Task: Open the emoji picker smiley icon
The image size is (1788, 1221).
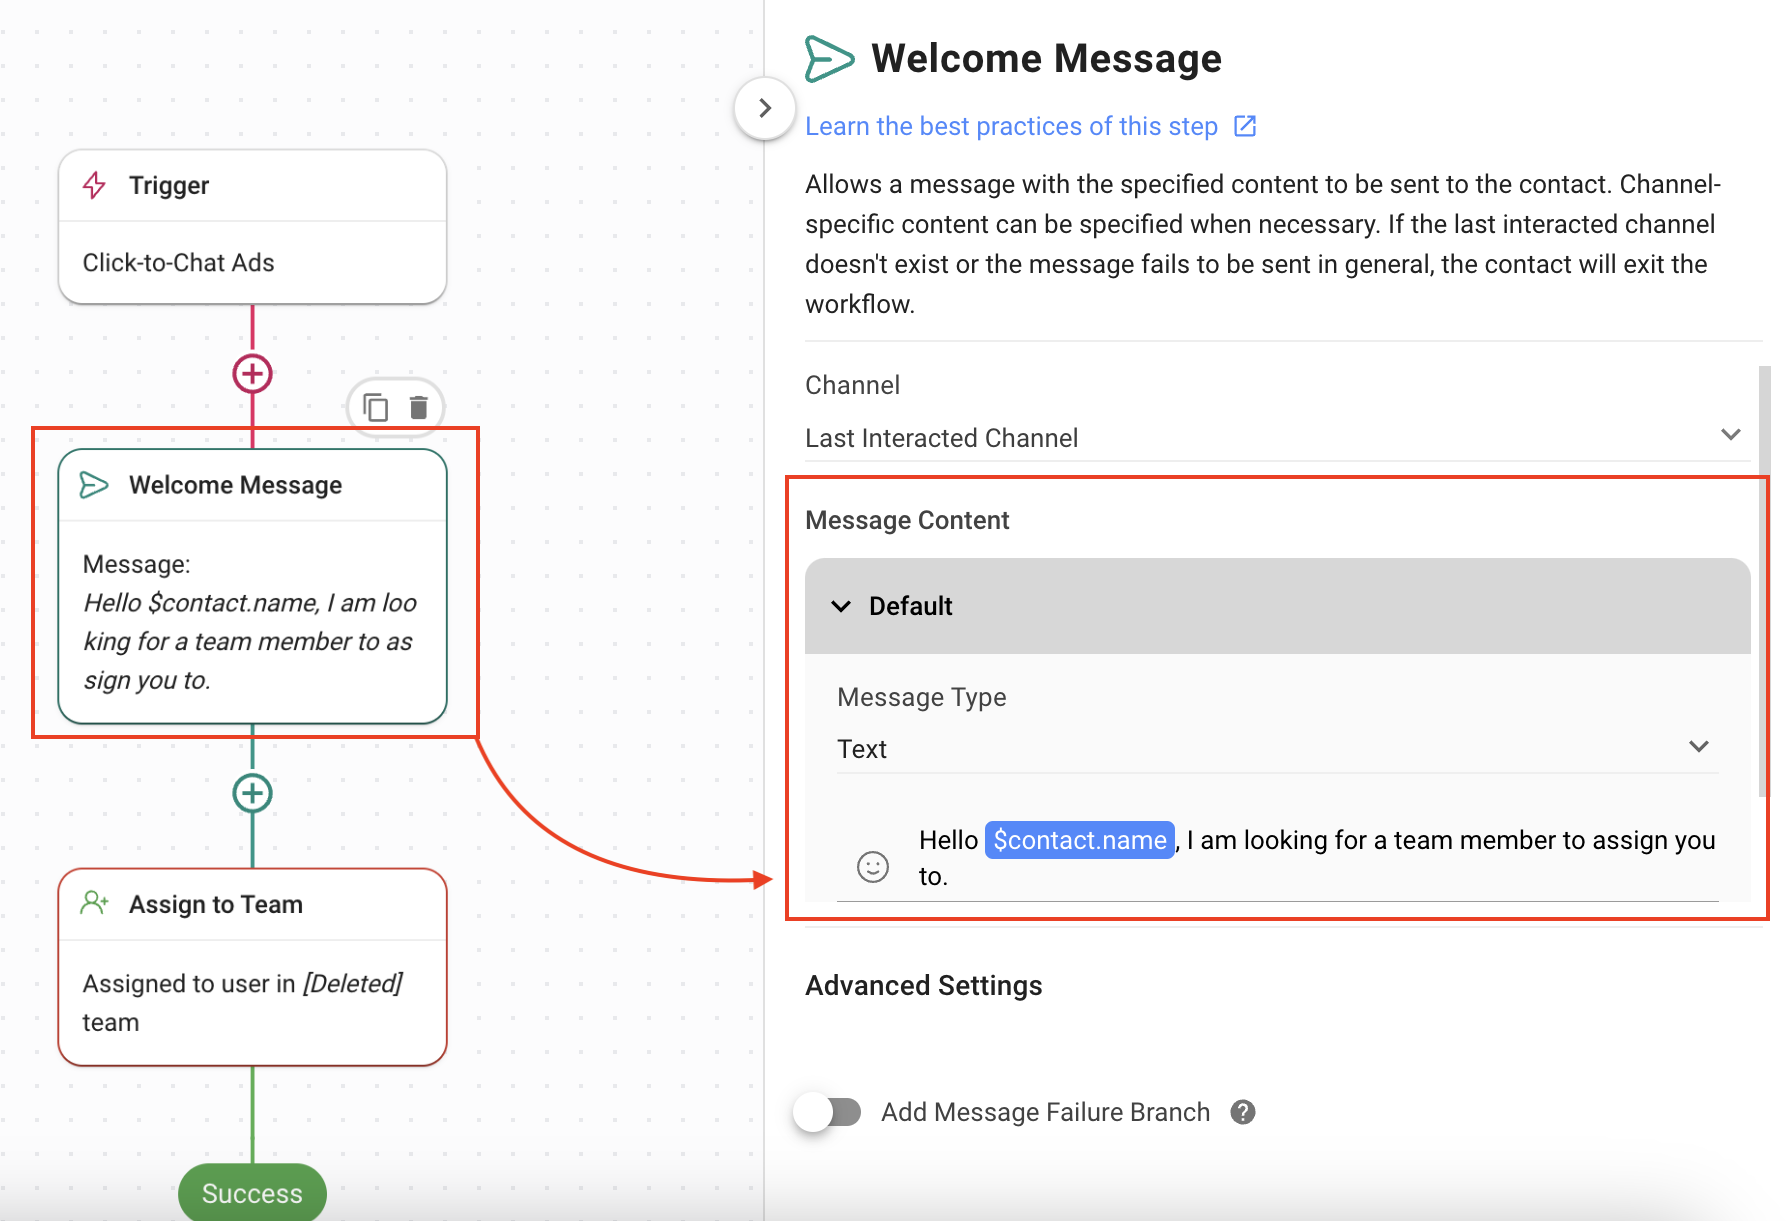Action: click(872, 866)
